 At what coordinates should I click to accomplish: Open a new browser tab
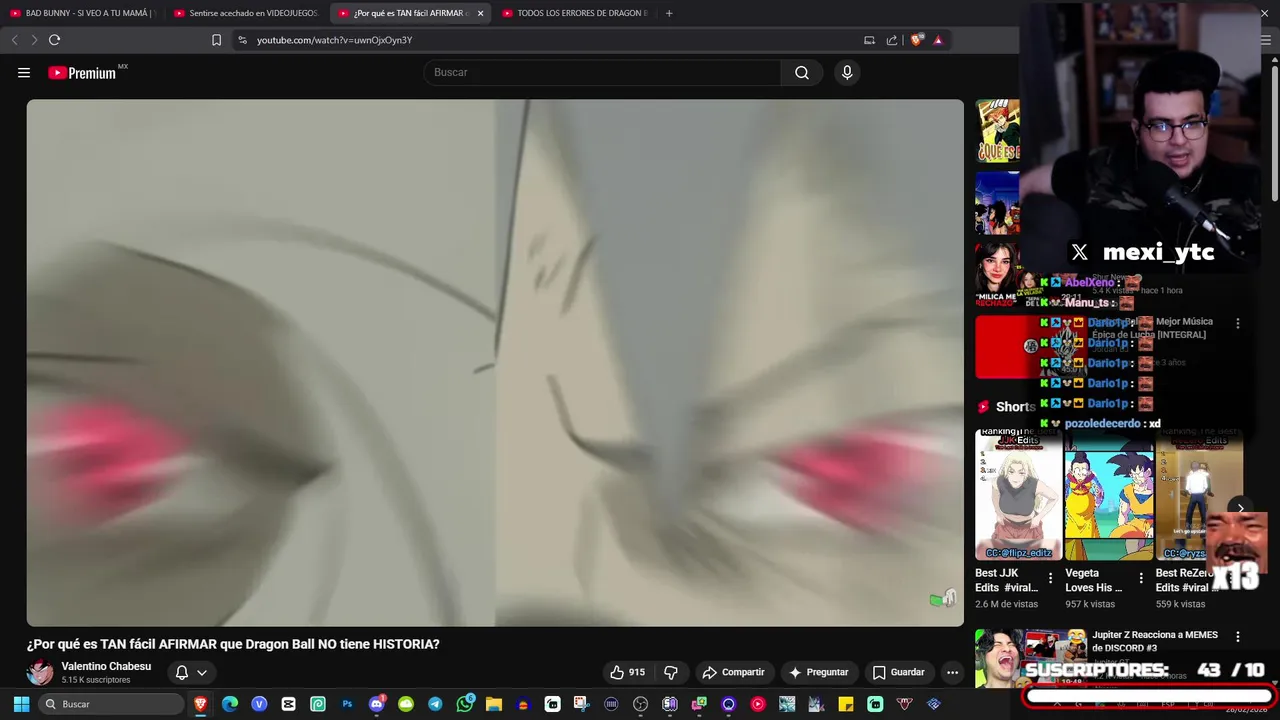click(669, 13)
